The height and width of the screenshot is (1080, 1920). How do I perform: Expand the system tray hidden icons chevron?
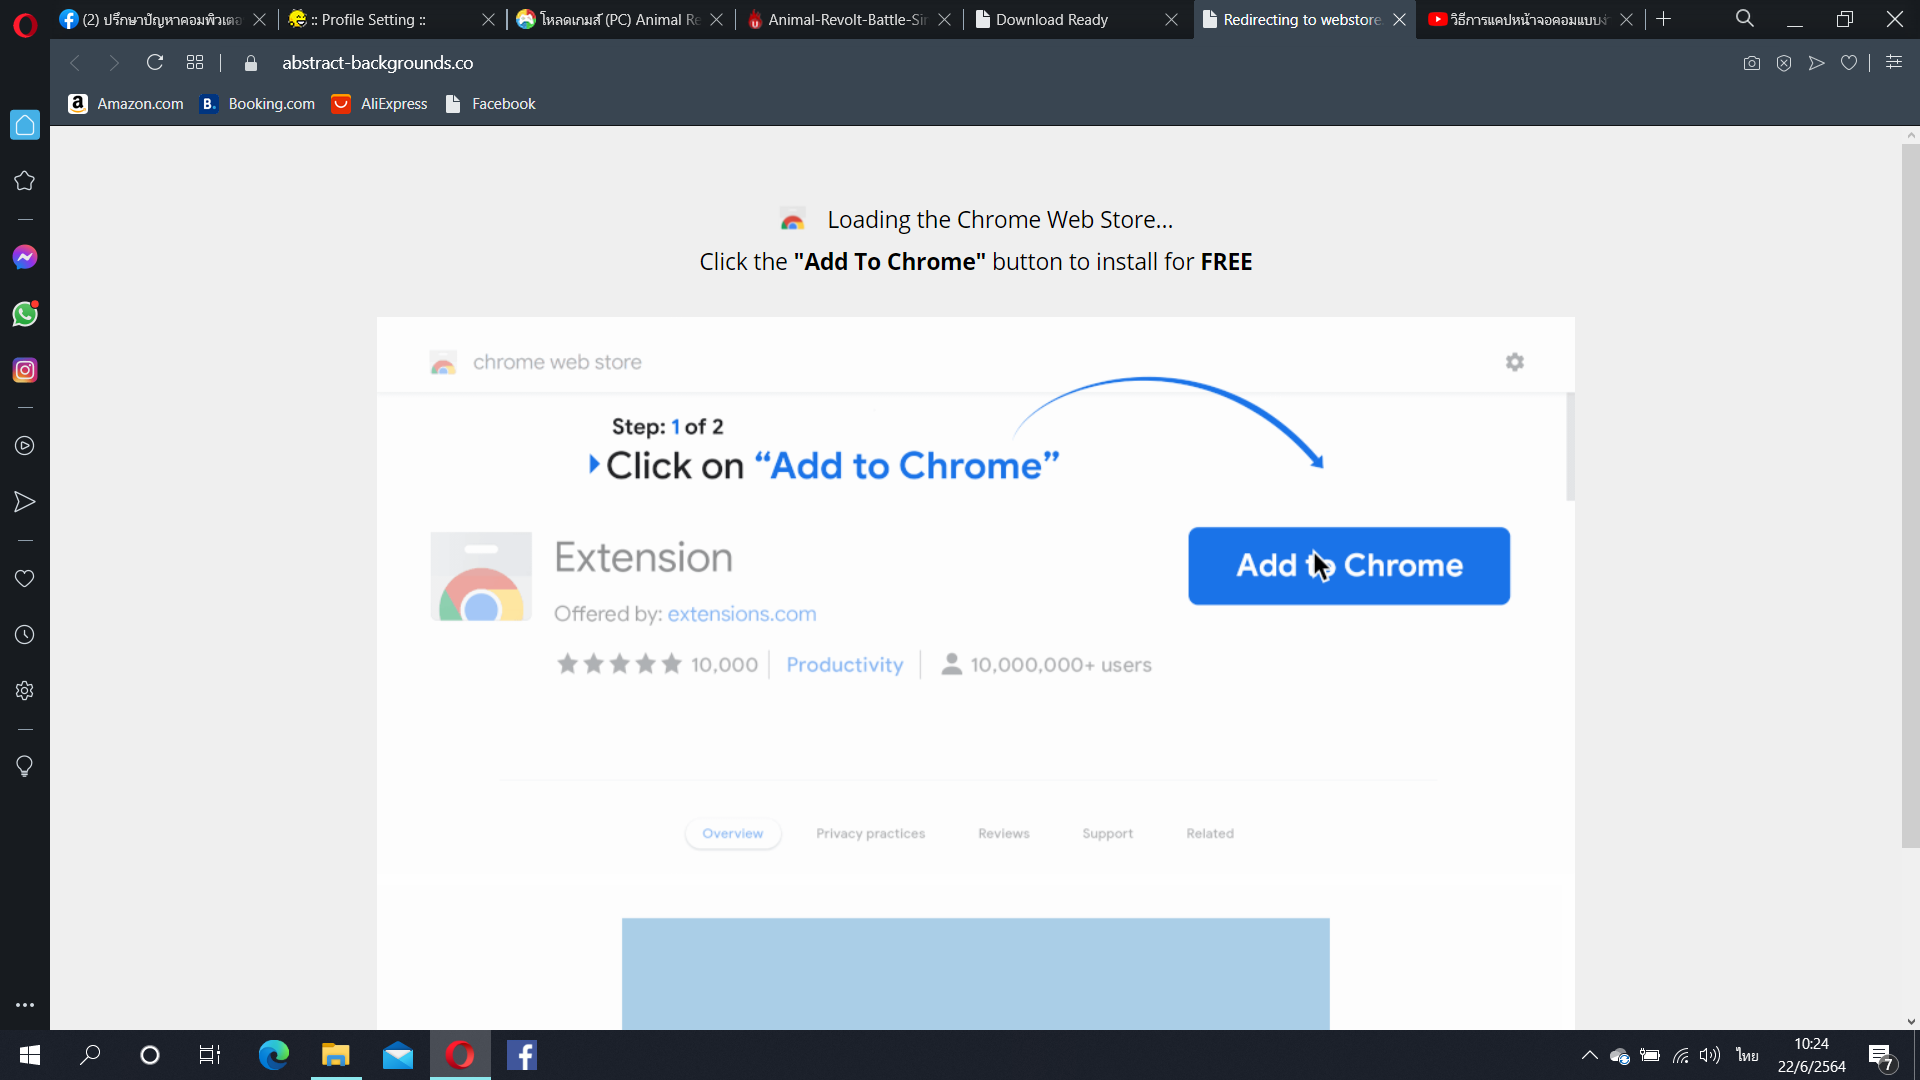click(x=1589, y=1055)
